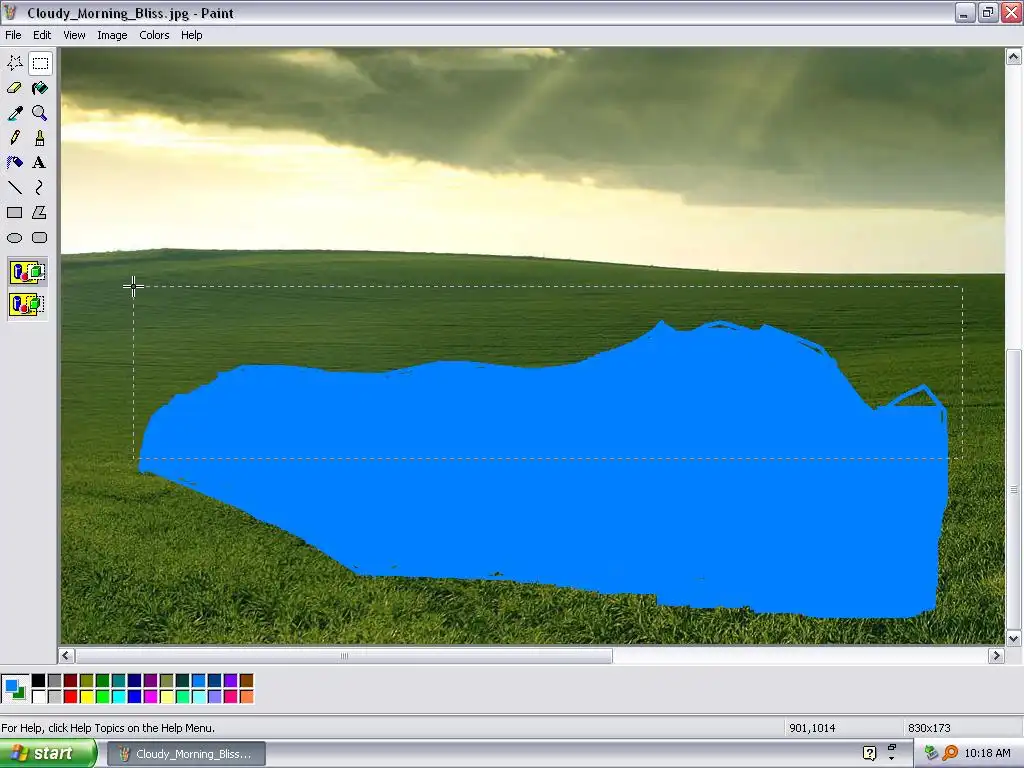
Task: Select the Text tool
Action: (x=40, y=163)
